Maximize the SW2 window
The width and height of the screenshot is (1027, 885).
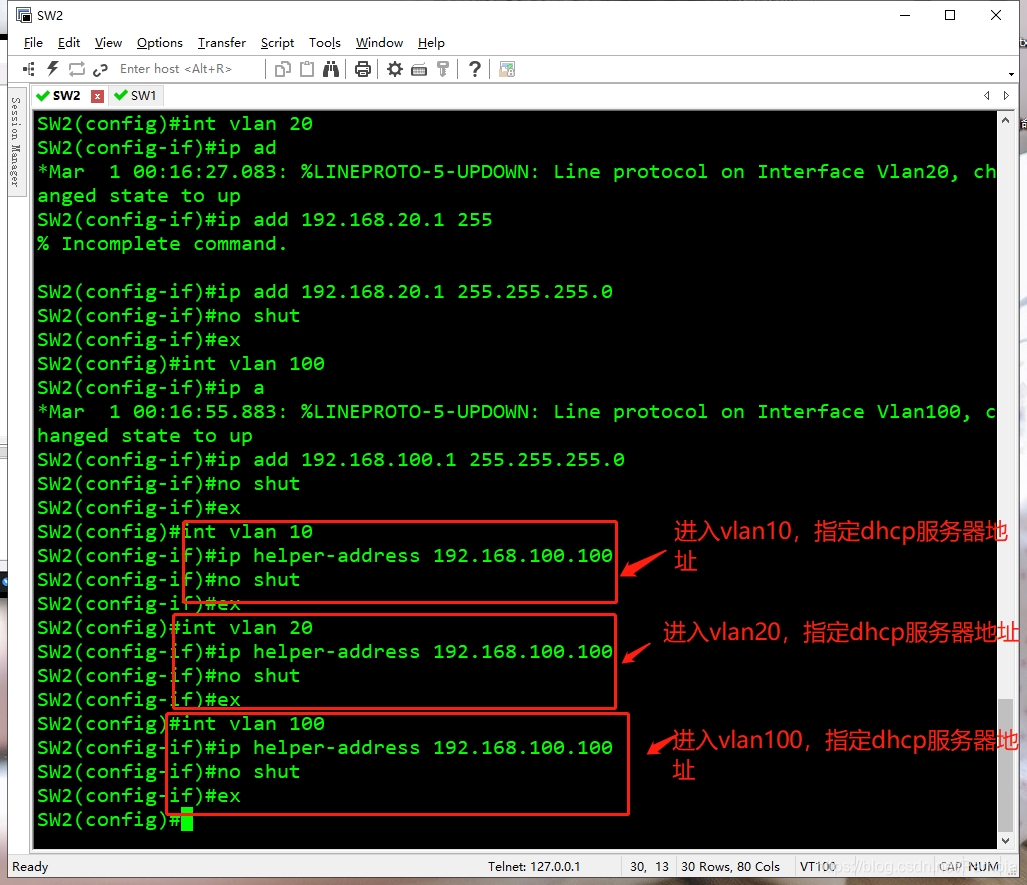[x=950, y=15]
